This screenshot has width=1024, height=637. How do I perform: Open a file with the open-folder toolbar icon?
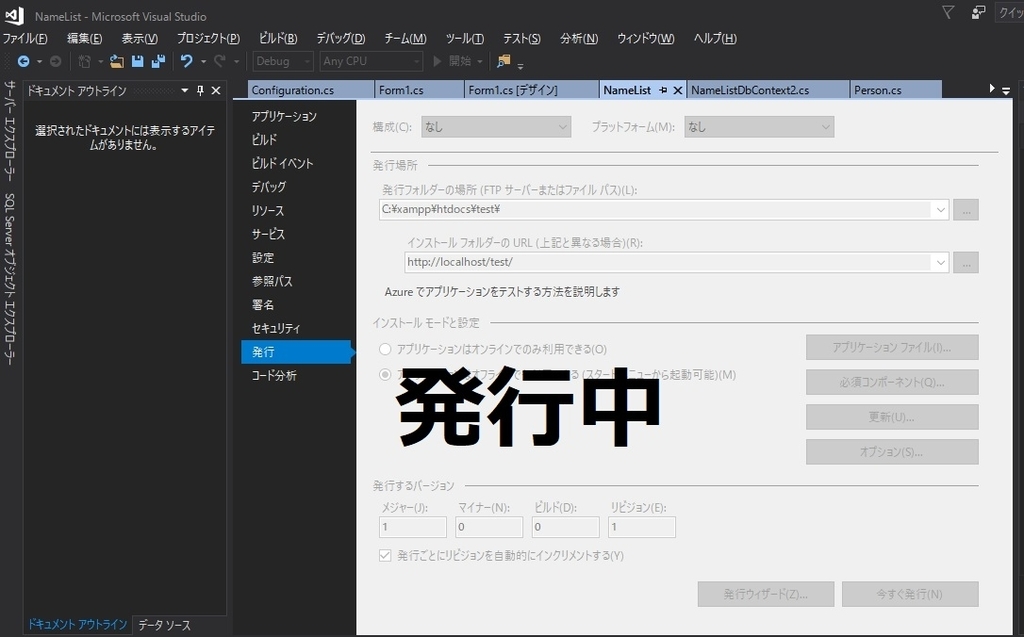click(115, 61)
